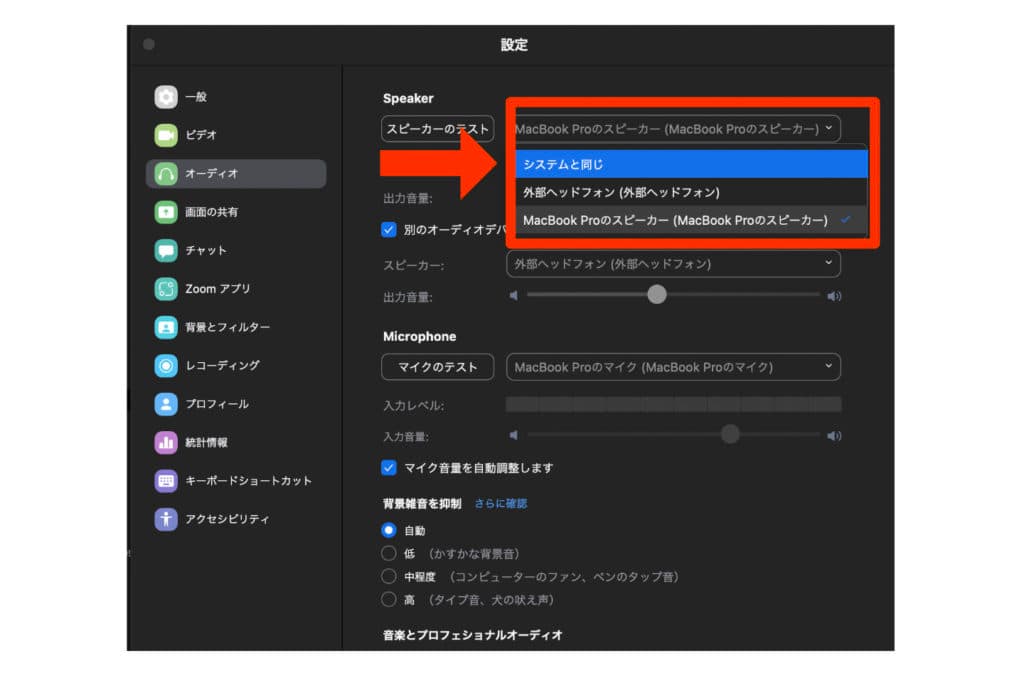Click the Chat (チャット) bubble icon

coord(166,251)
